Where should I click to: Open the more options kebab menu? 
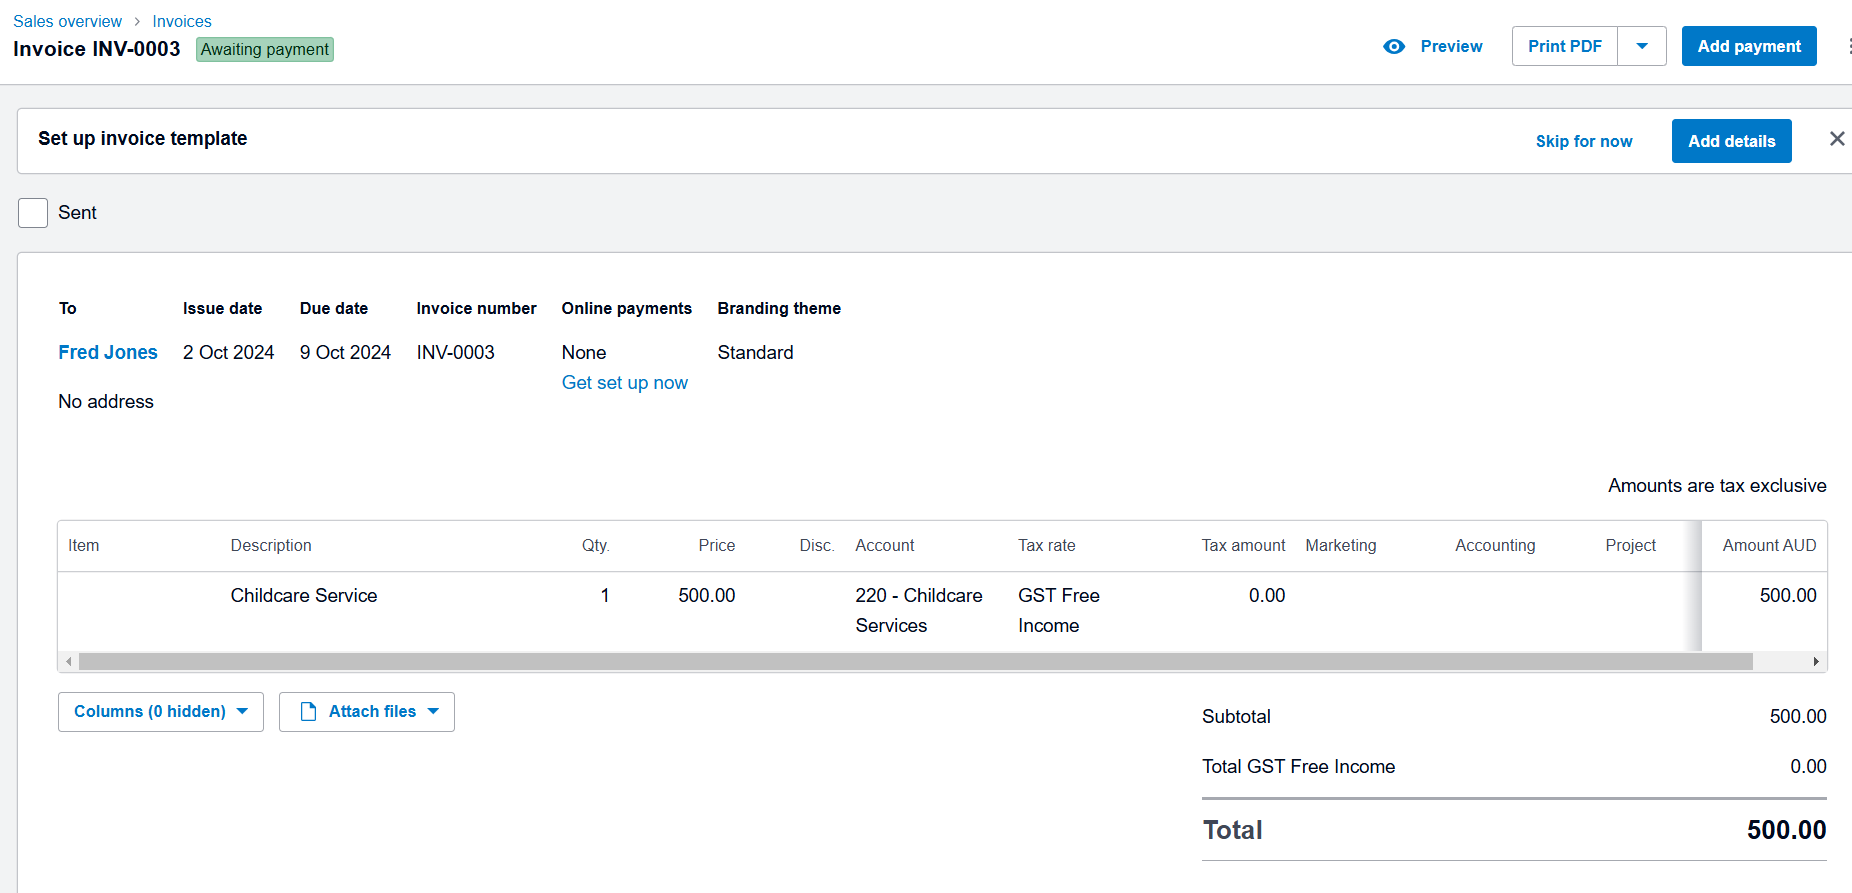(1847, 47)
